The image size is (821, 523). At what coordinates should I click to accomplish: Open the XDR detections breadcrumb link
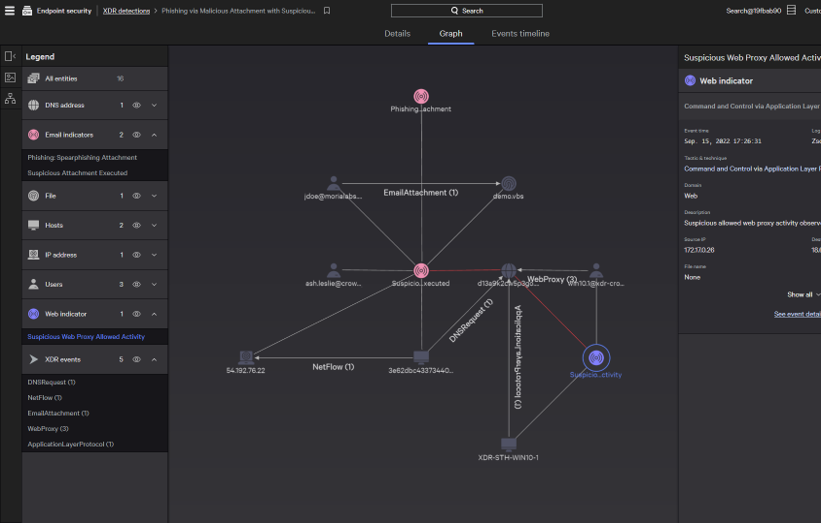pyautogui.click(x=126, y=11)
